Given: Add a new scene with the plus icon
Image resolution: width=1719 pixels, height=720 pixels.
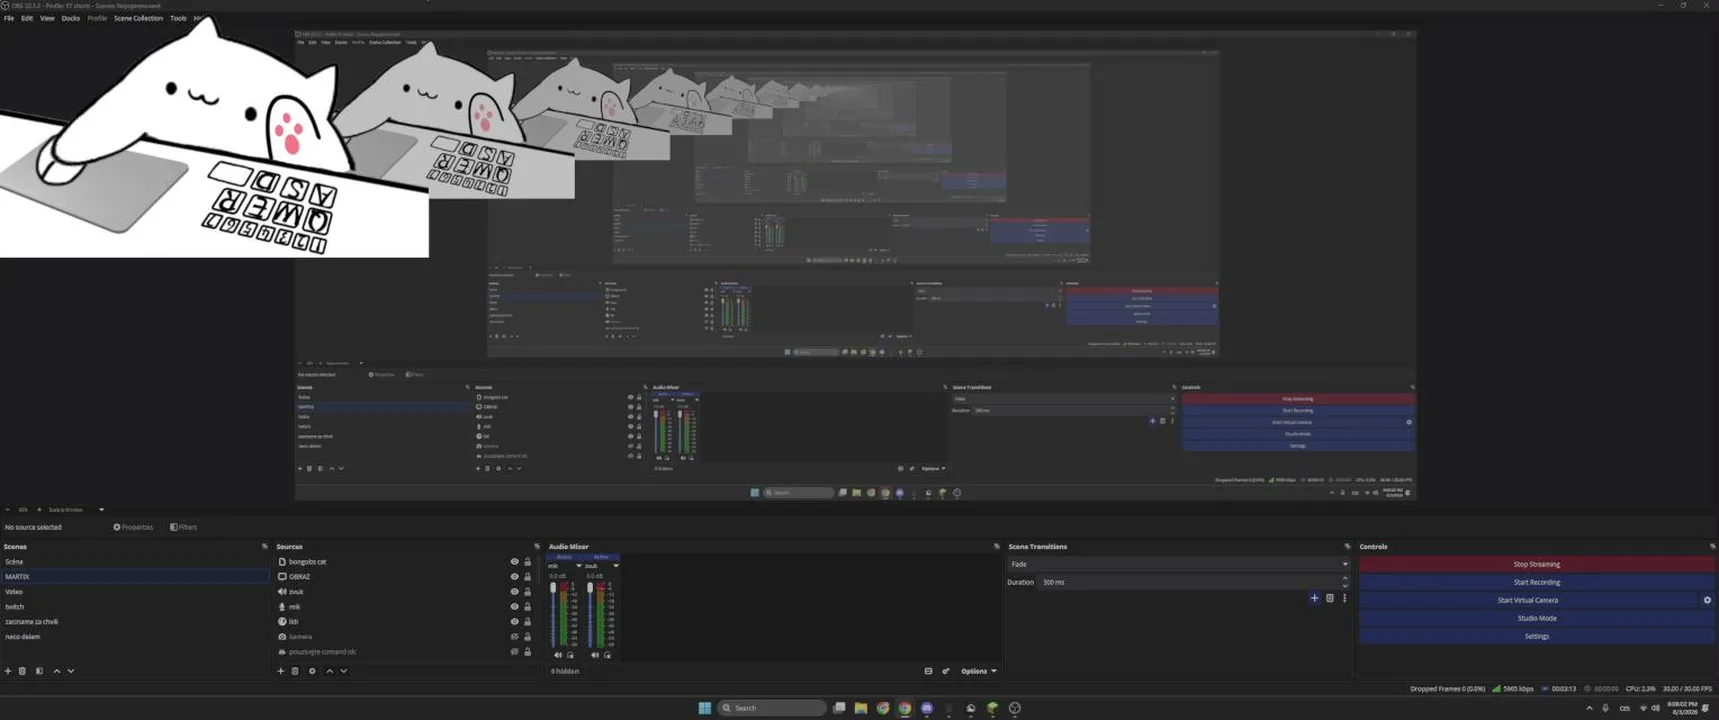Looking at the screenshot, I should (8, 671).
